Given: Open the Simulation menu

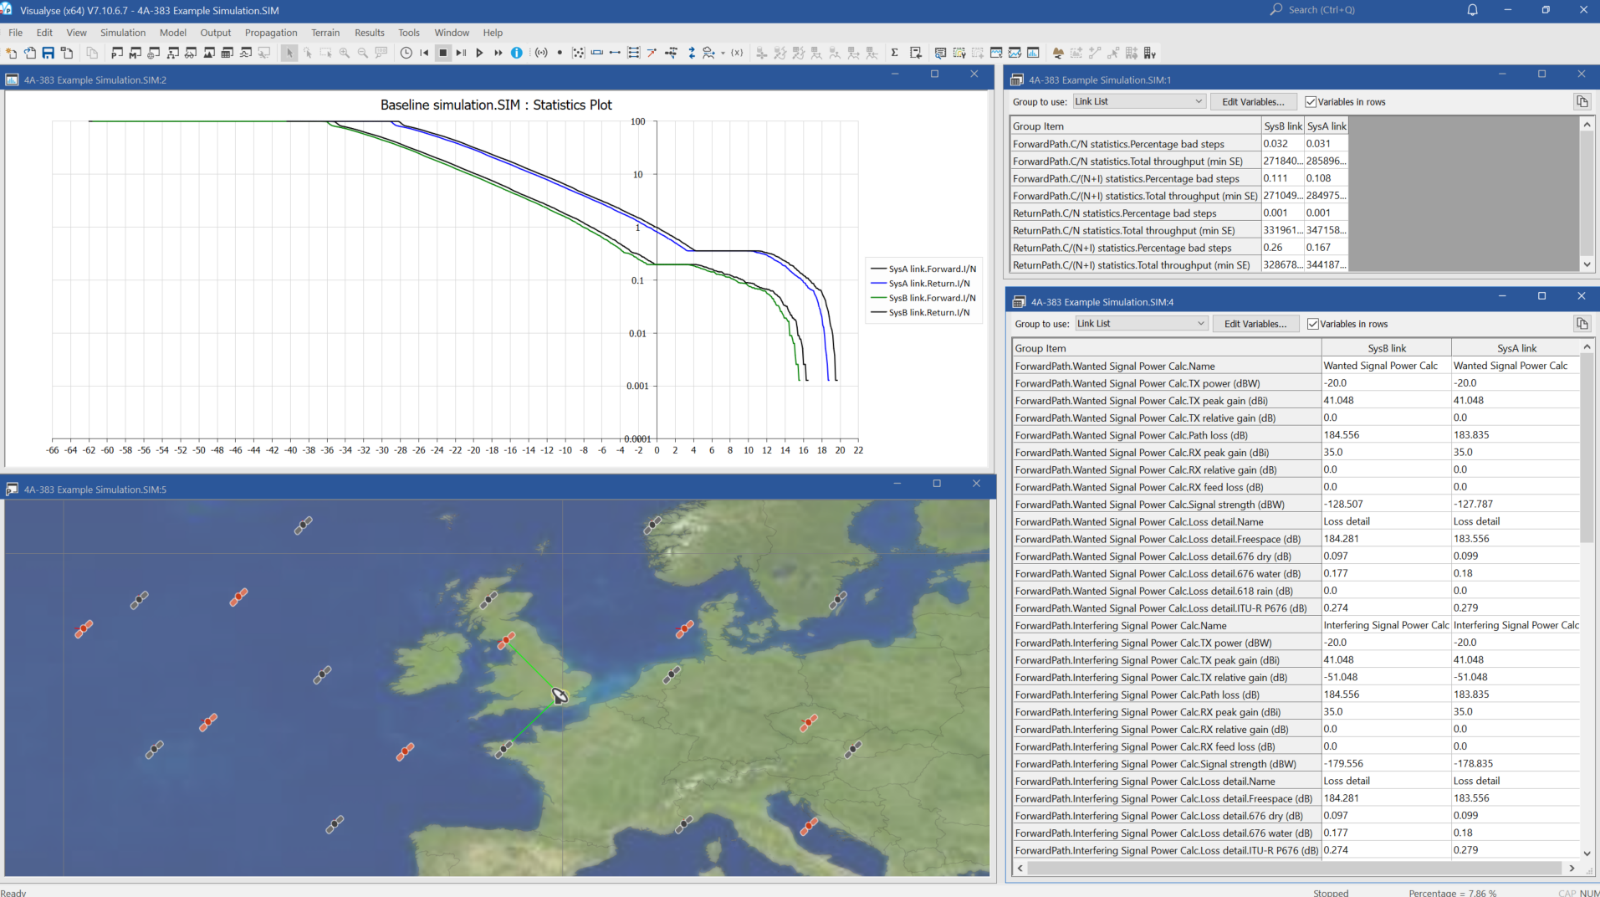Looking at the screenshot, I should (122, 33).
